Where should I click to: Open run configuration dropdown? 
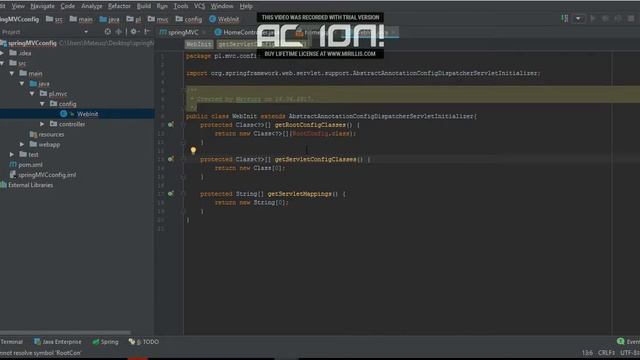578,18
